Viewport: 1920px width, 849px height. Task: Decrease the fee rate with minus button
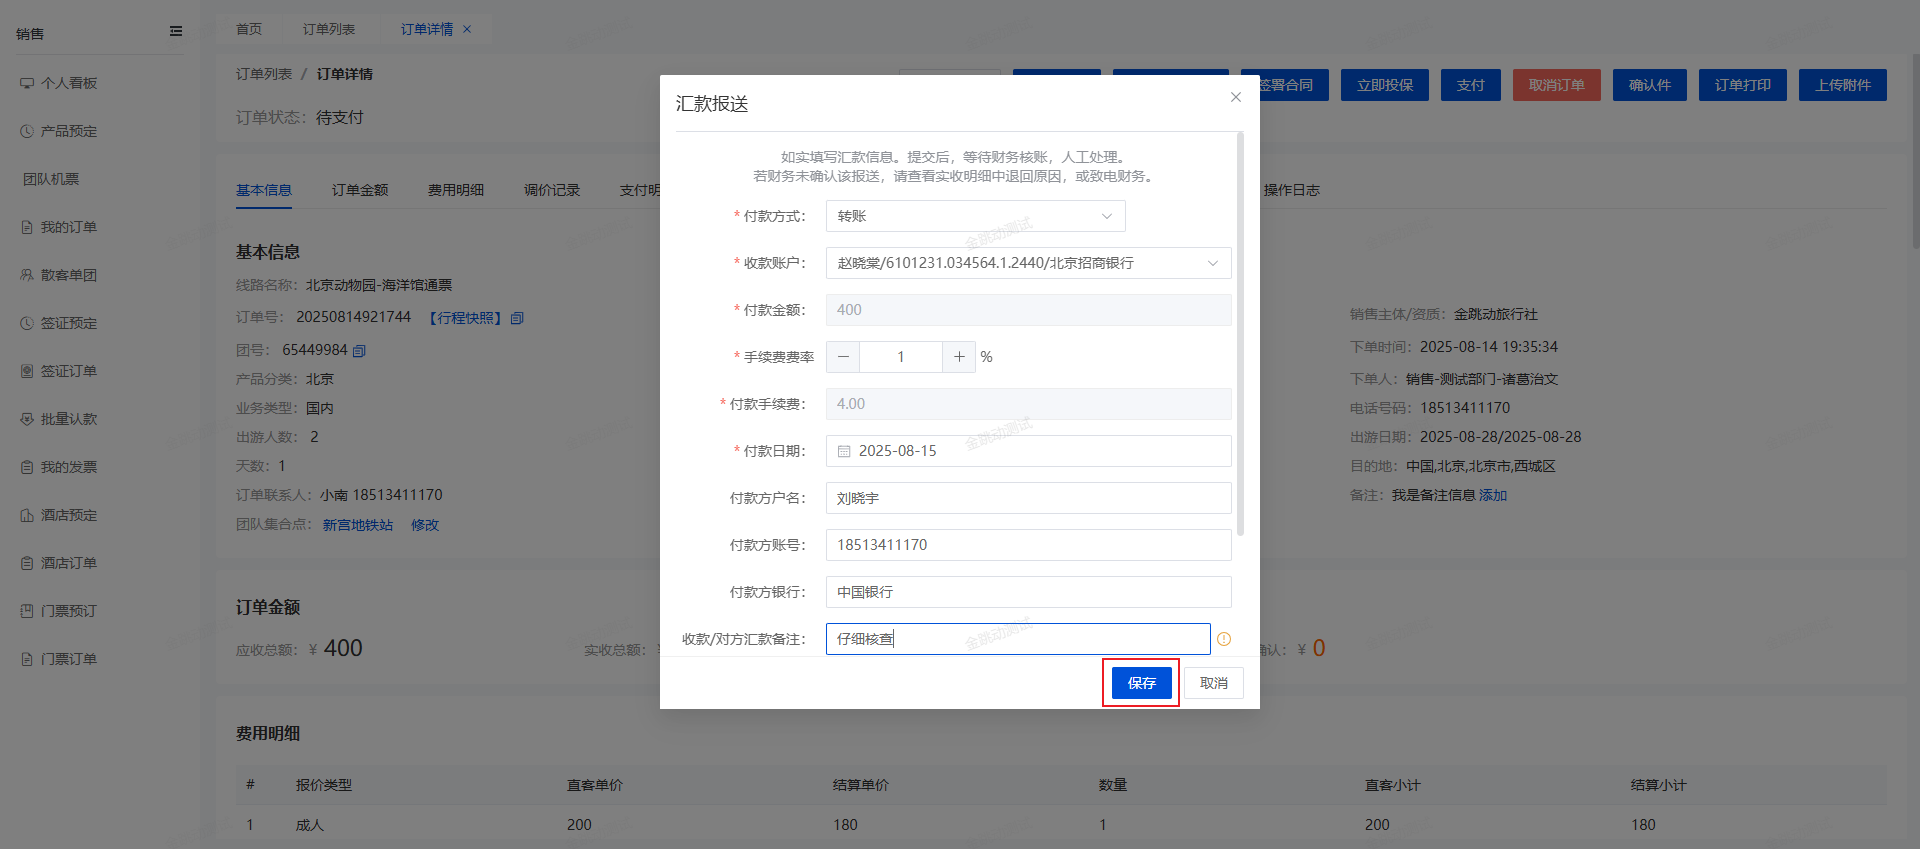click(x=843, y=357)
